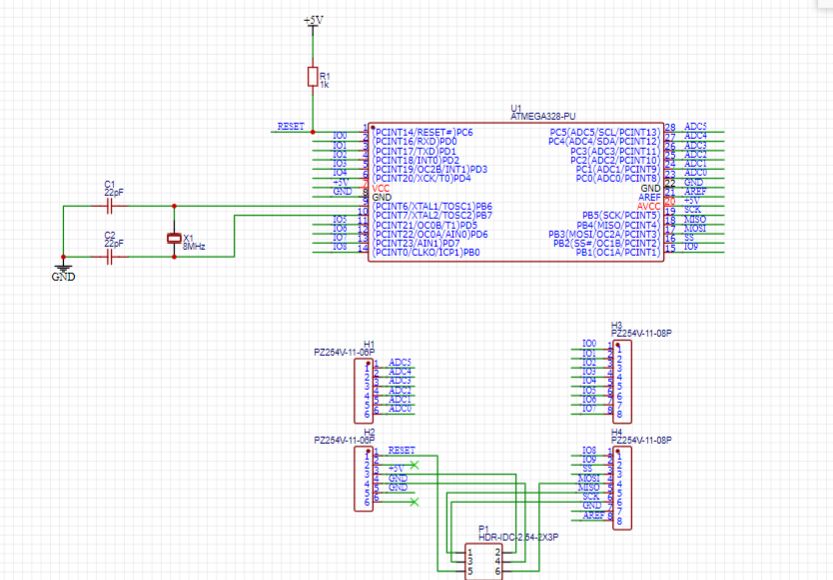Select the 22pF value under C1
Viewport: 833px width, 580px height.
[x=114, y=193]
